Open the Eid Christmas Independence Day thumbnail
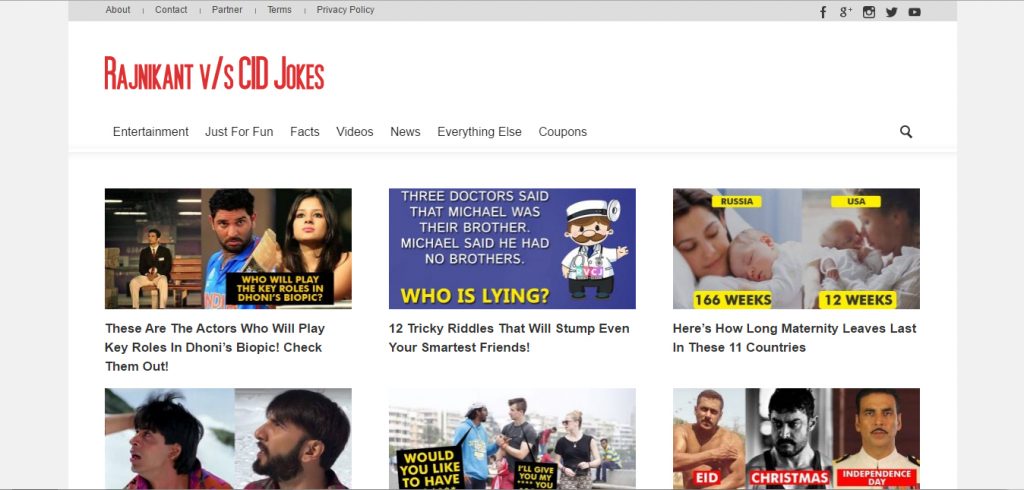The width and height of the screenshot is (1024, 490). (x=796, y=438)
